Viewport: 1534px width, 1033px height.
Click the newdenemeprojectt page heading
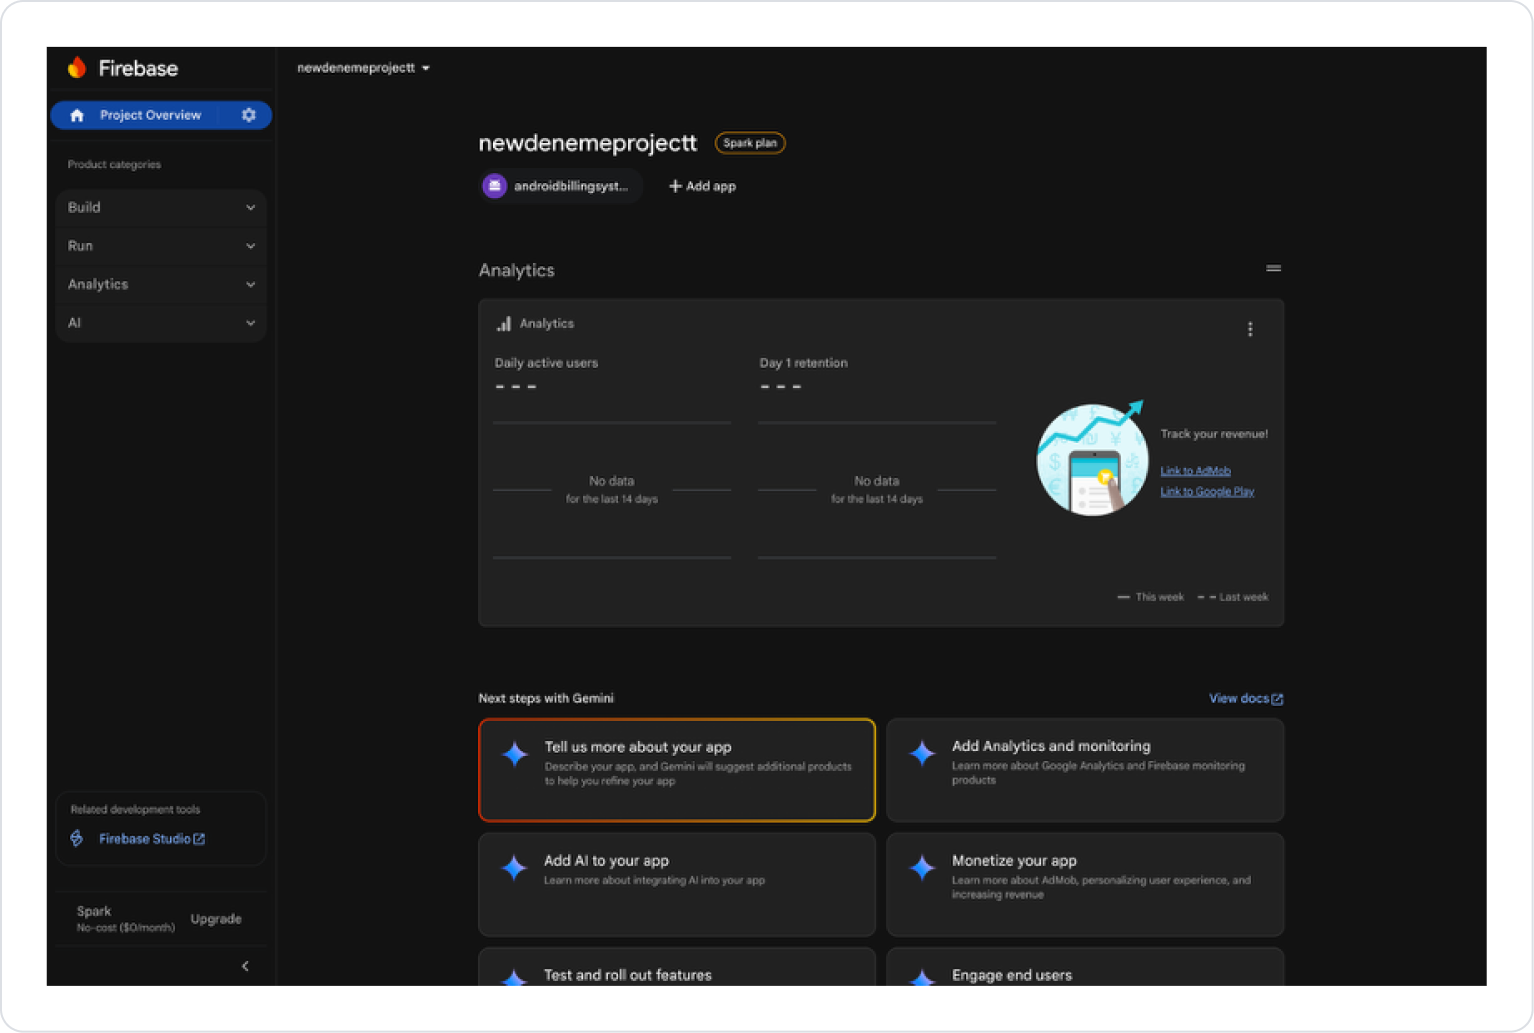coord(587,143)
